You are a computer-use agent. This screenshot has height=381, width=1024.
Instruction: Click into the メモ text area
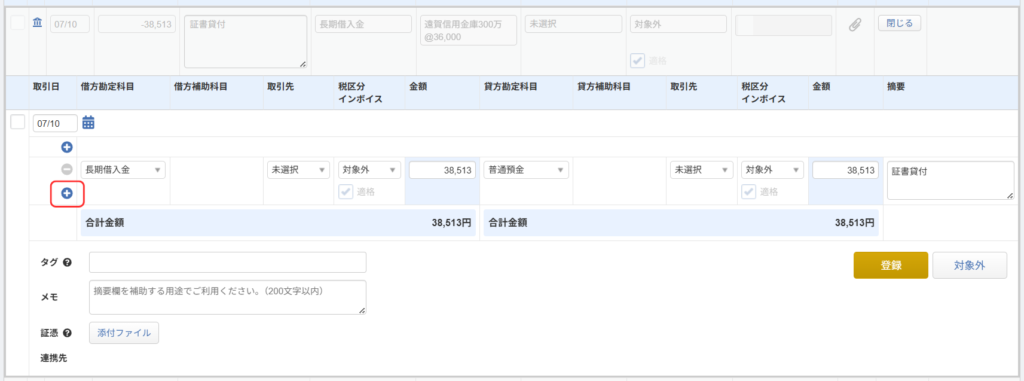228,297
